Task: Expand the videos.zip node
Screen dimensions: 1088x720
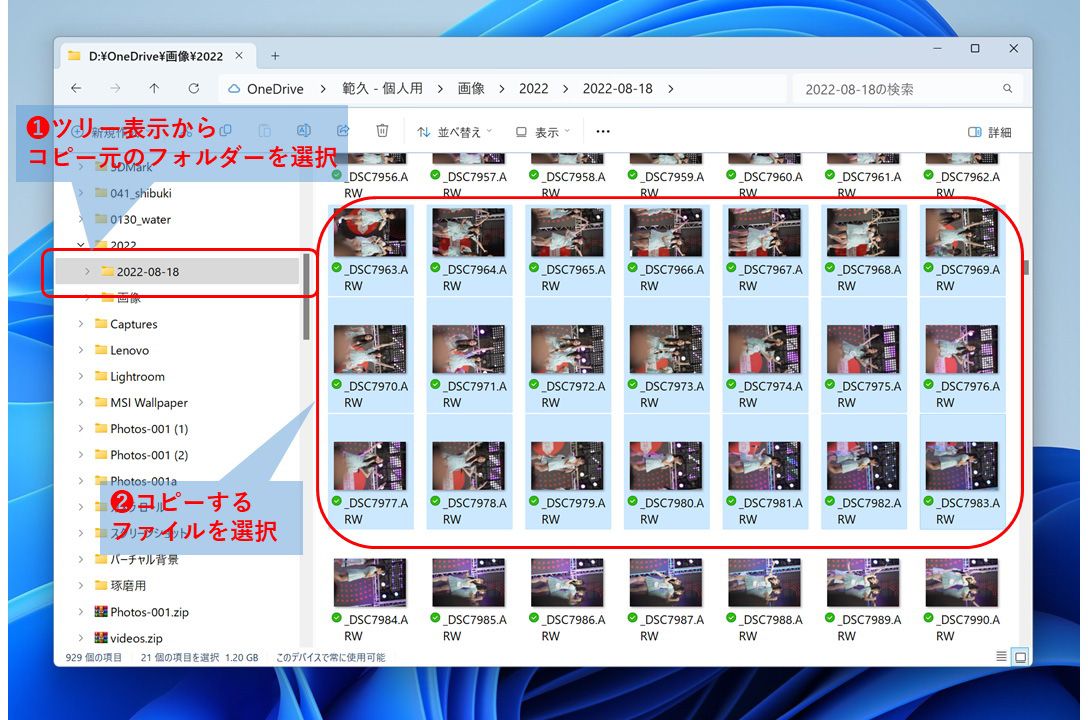Action: click(x=81, y=638)
